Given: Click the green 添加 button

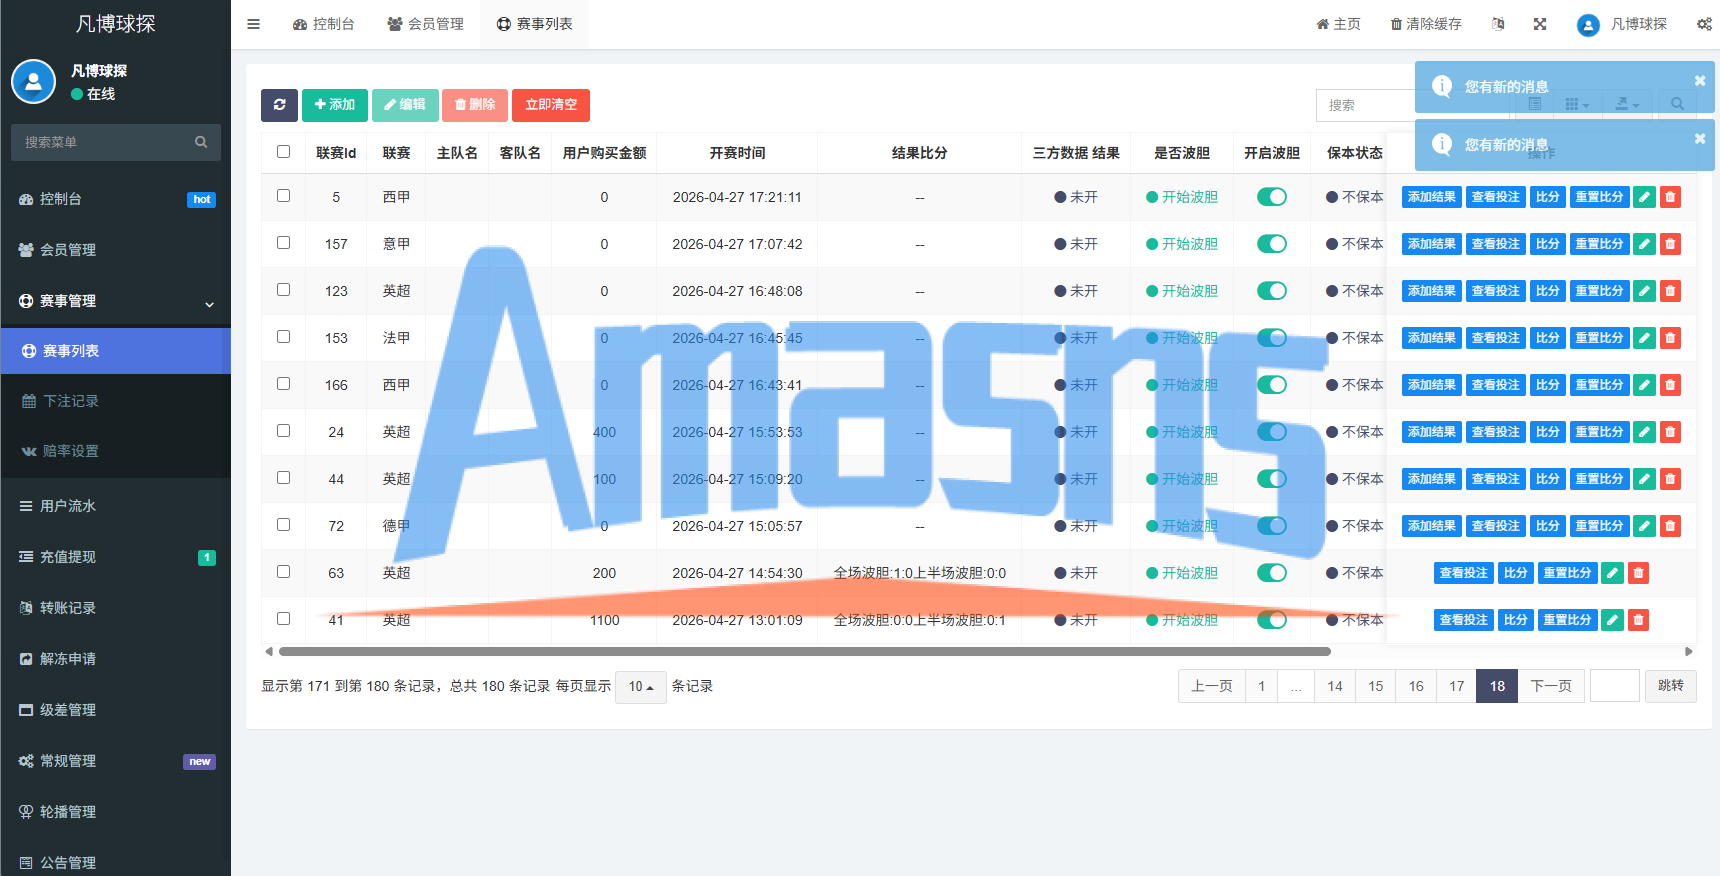Looking at the screenshot, I should pyautogui.click(x=335, y=105).
